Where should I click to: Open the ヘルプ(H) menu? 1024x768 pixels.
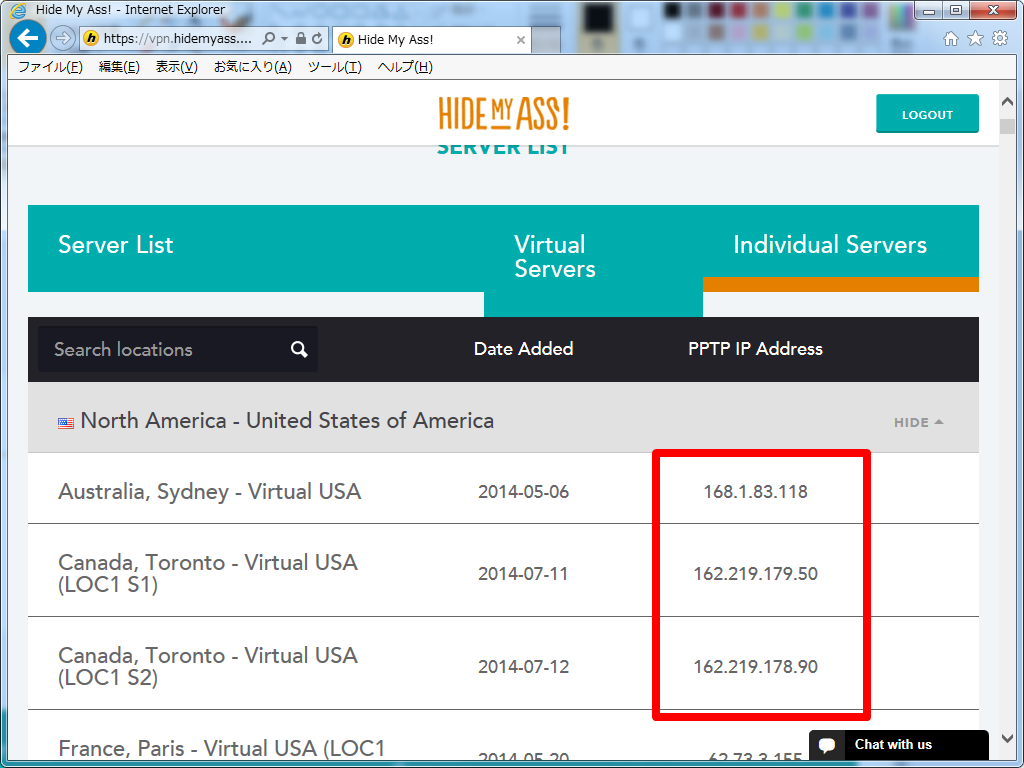(405, 67)
